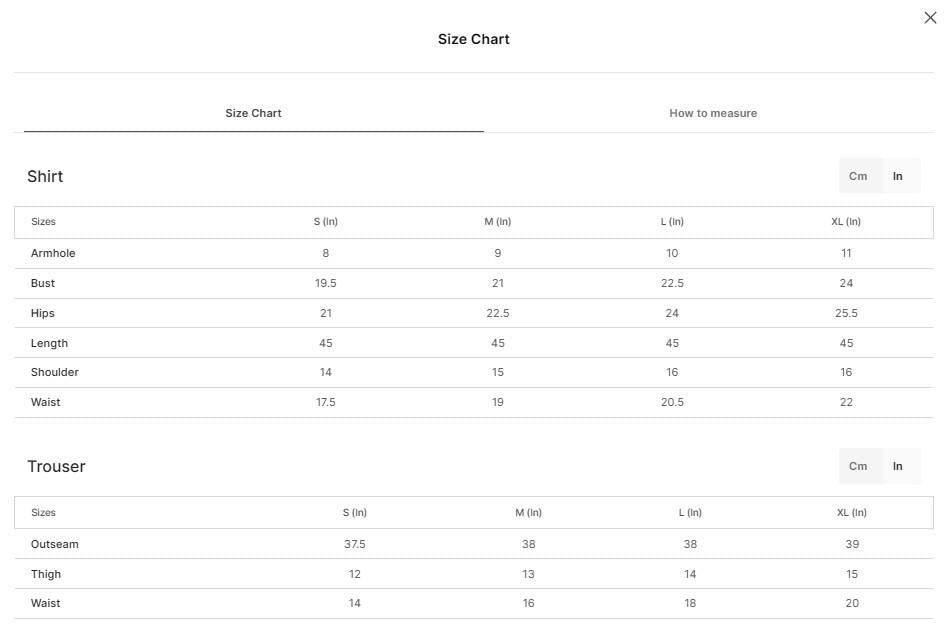
Task: Switch Trouser units to In
Action: 898,466
